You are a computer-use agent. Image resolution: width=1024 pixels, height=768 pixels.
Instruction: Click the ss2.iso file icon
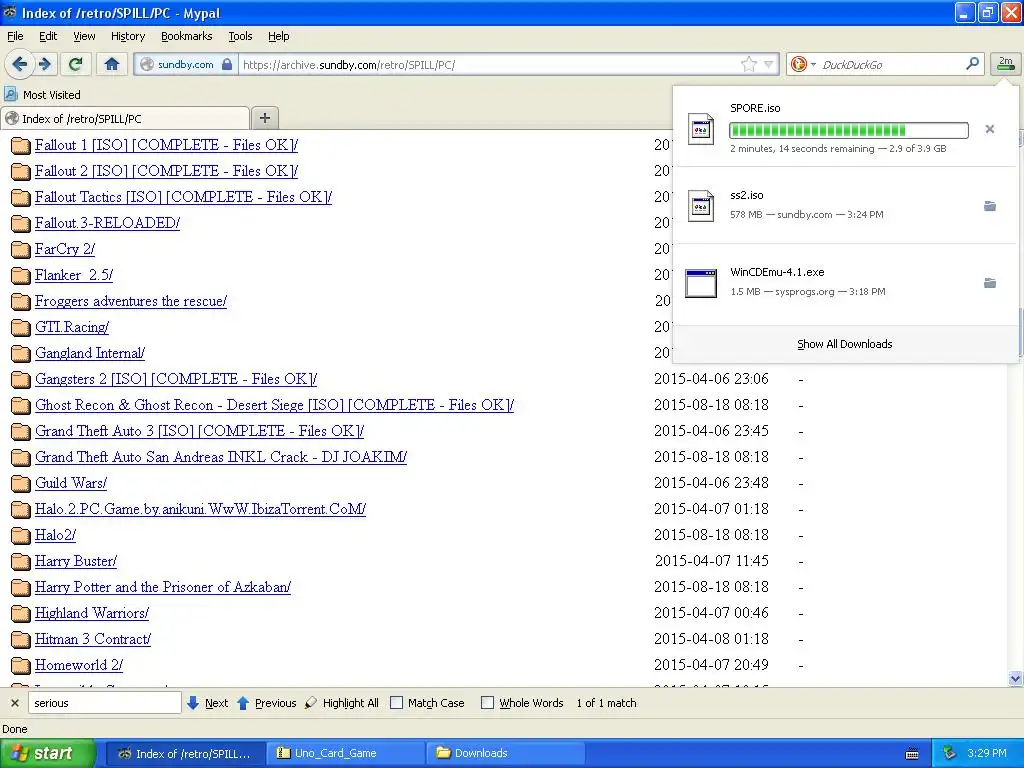[x=701, y=206]
